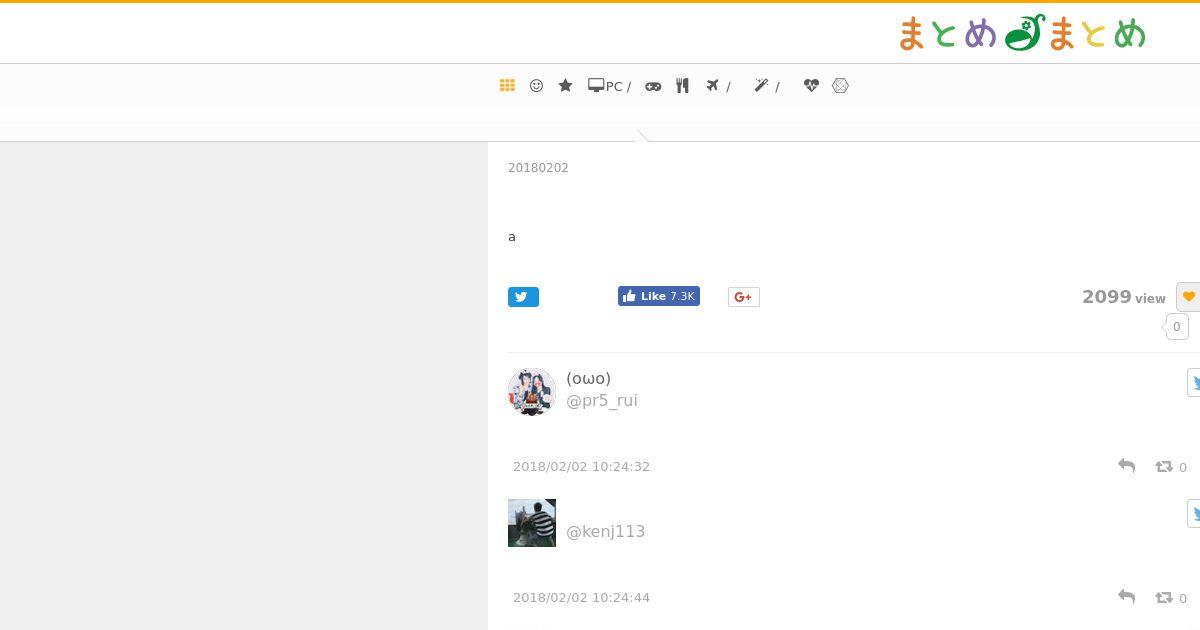Click the Facebook Like 7.3K button
Image resolution: width=1200 pixels, height=630 pixels.
(x=659, y=296)
